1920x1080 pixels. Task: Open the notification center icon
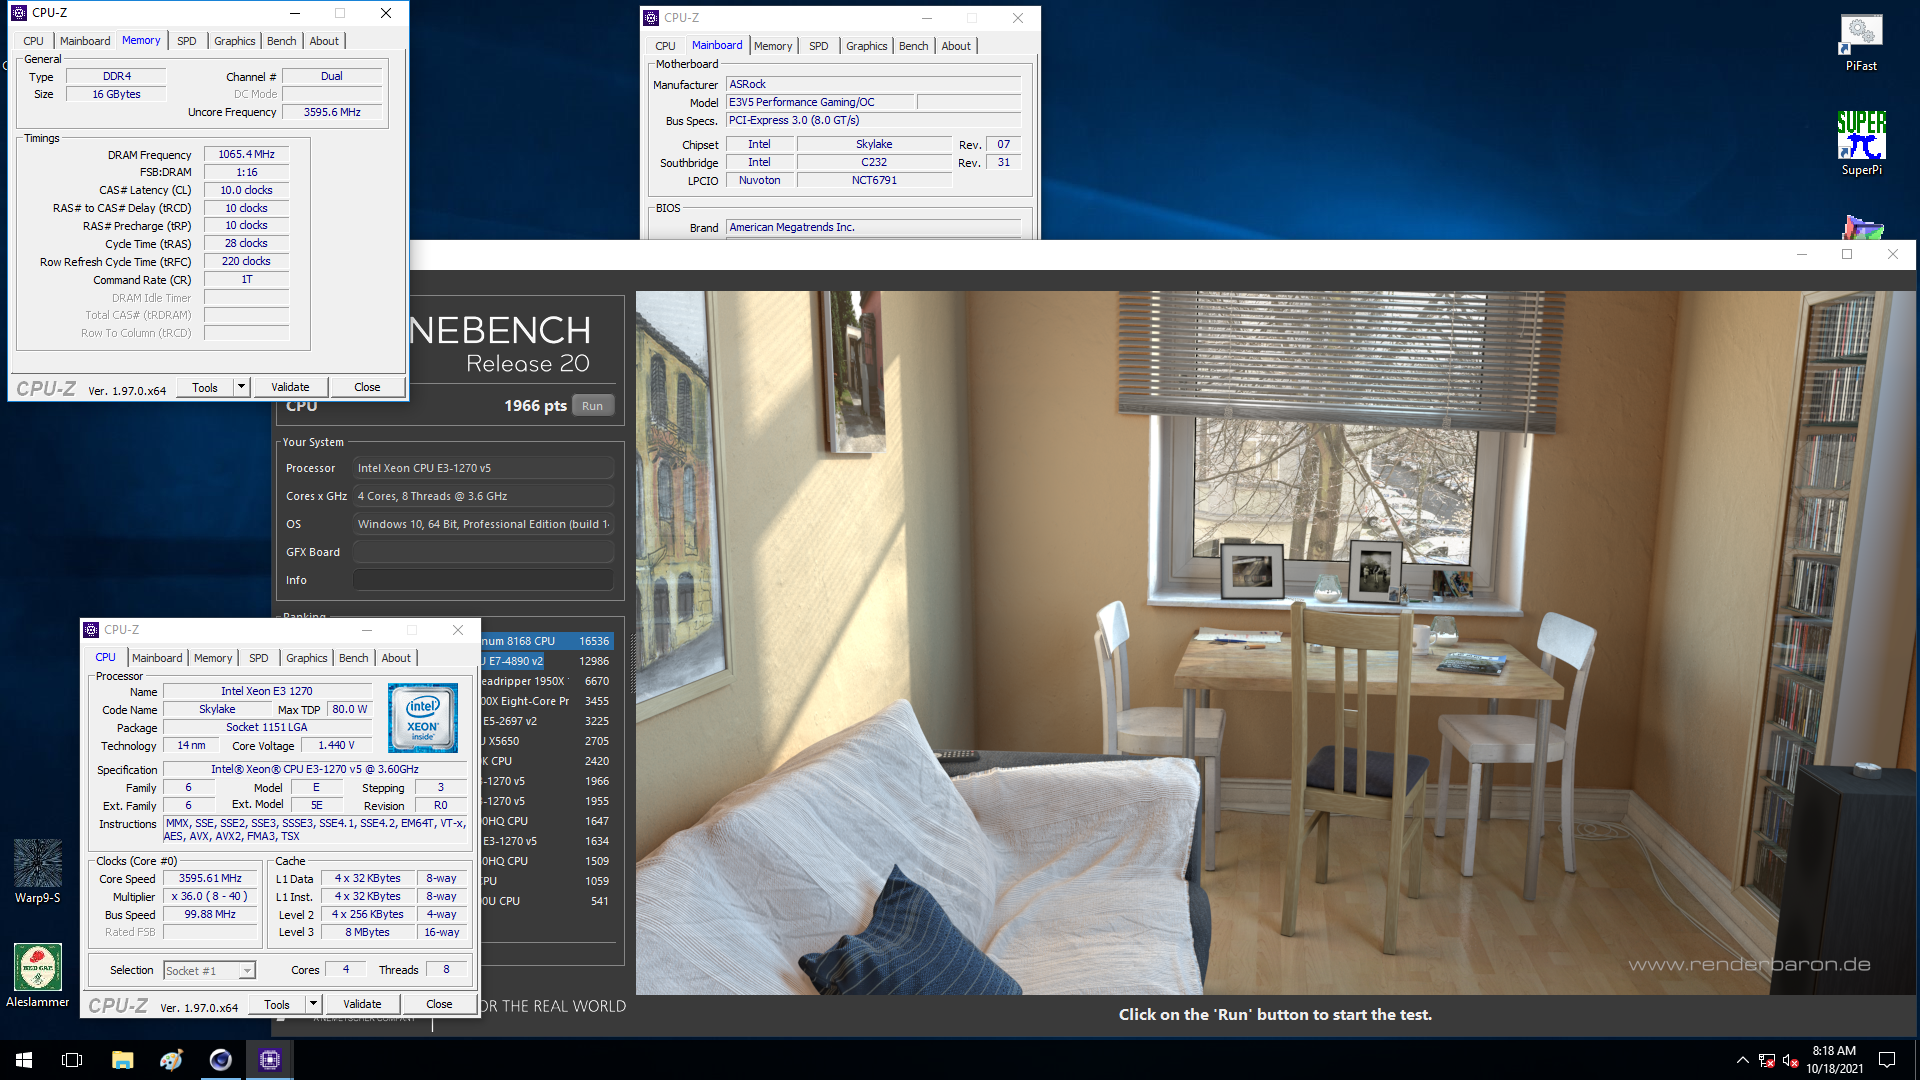pos(1887,1060)
